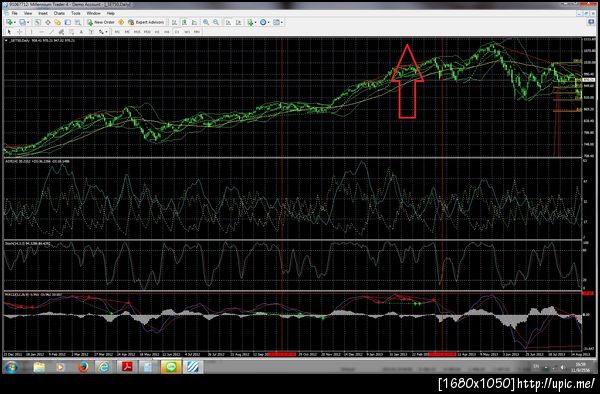Switch to H1 timeframe
Image resolution: width=600 pixels, height=394 pixels.
click(x=157, y=32)
